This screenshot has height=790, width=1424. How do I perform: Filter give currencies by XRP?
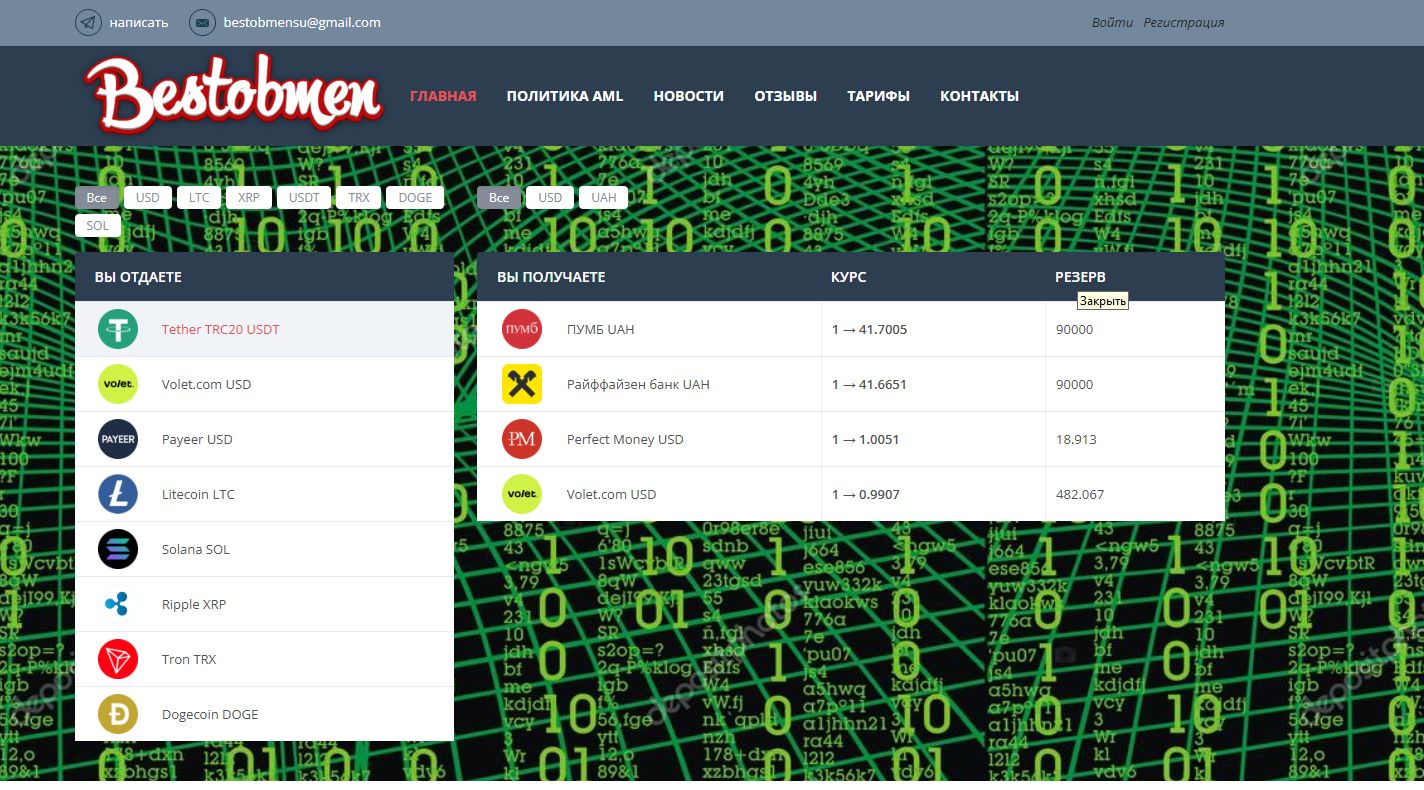[x=249, y=197]
